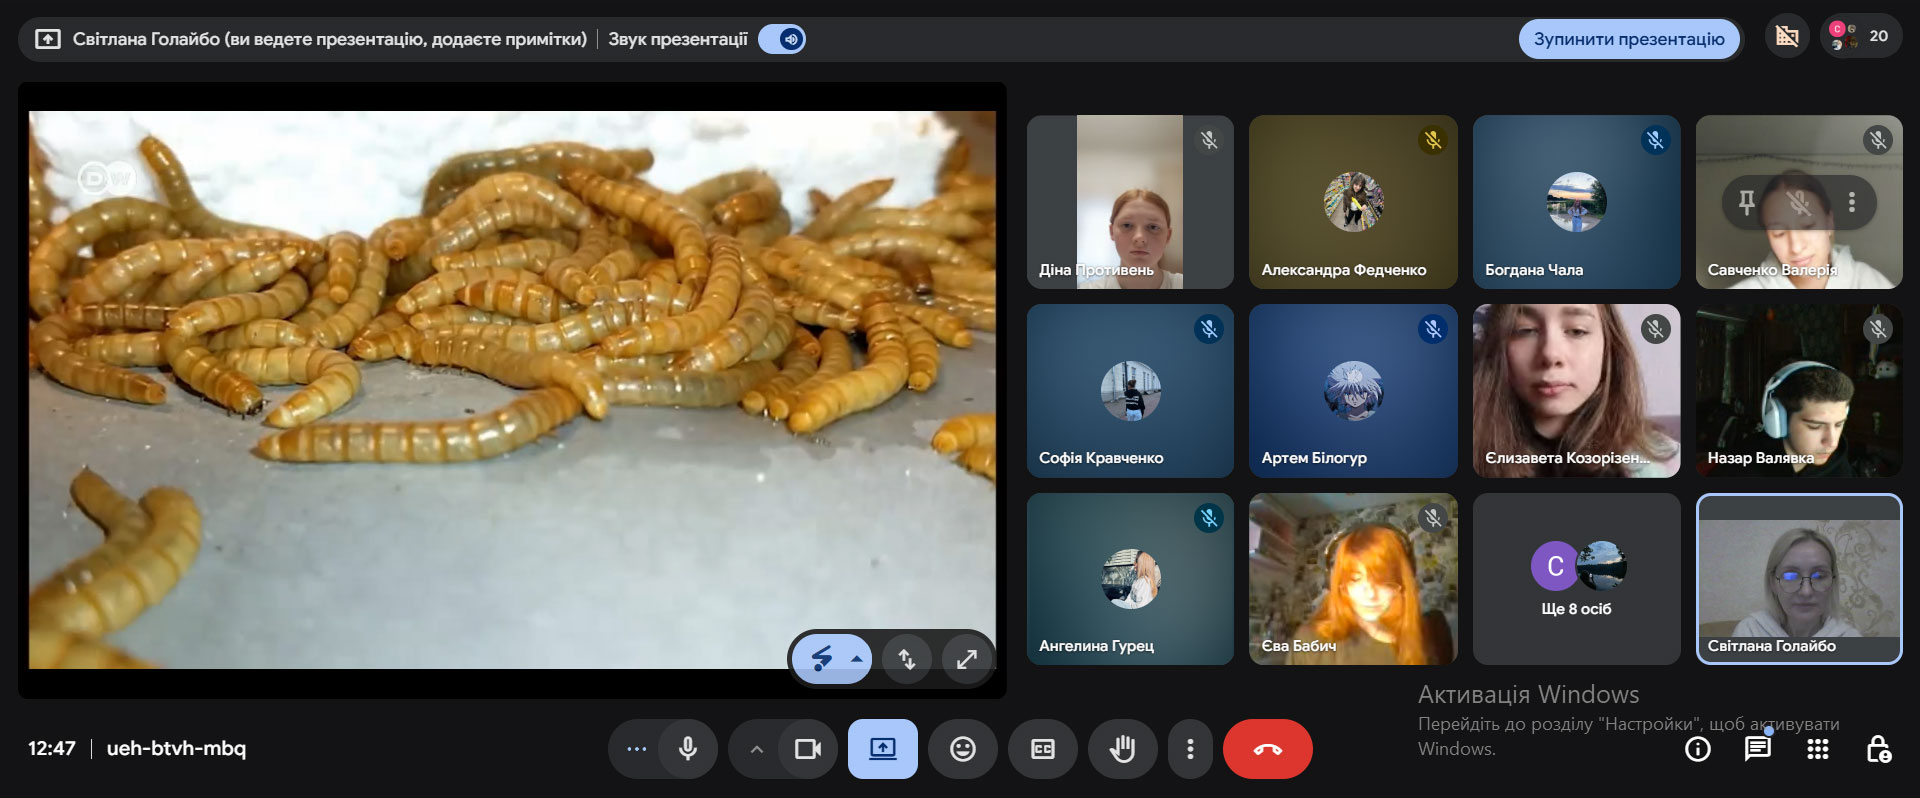Image resolution: width=1920 pixels, height=798 pixels.
Task: Expand the presentation to fullscreen
Action: point(966,659)
